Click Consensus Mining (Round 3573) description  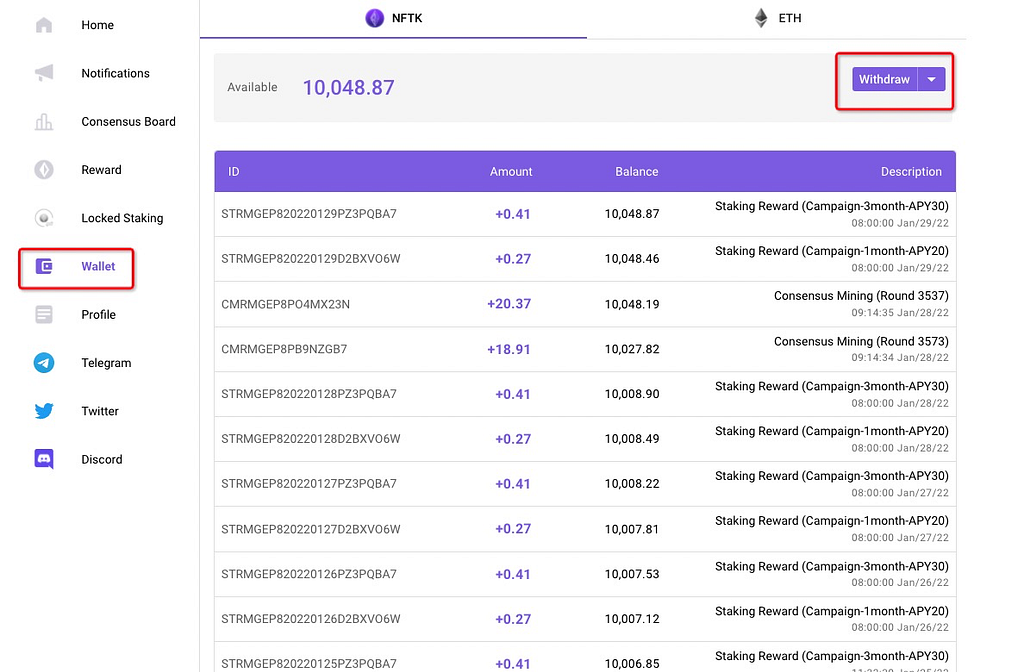pos(861,342)
